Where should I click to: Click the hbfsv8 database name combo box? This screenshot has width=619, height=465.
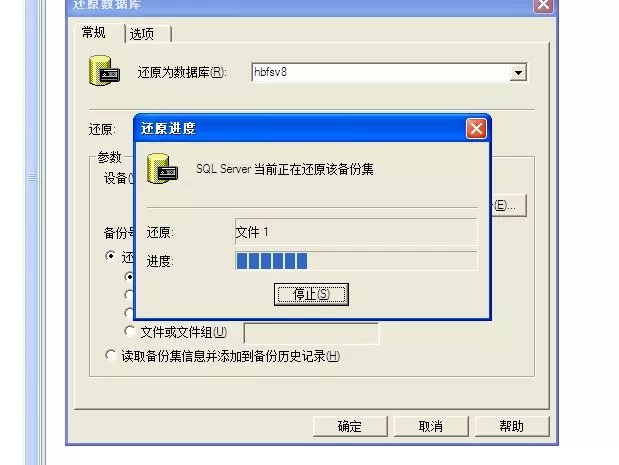pyautogui.click(x=389, y=73)
